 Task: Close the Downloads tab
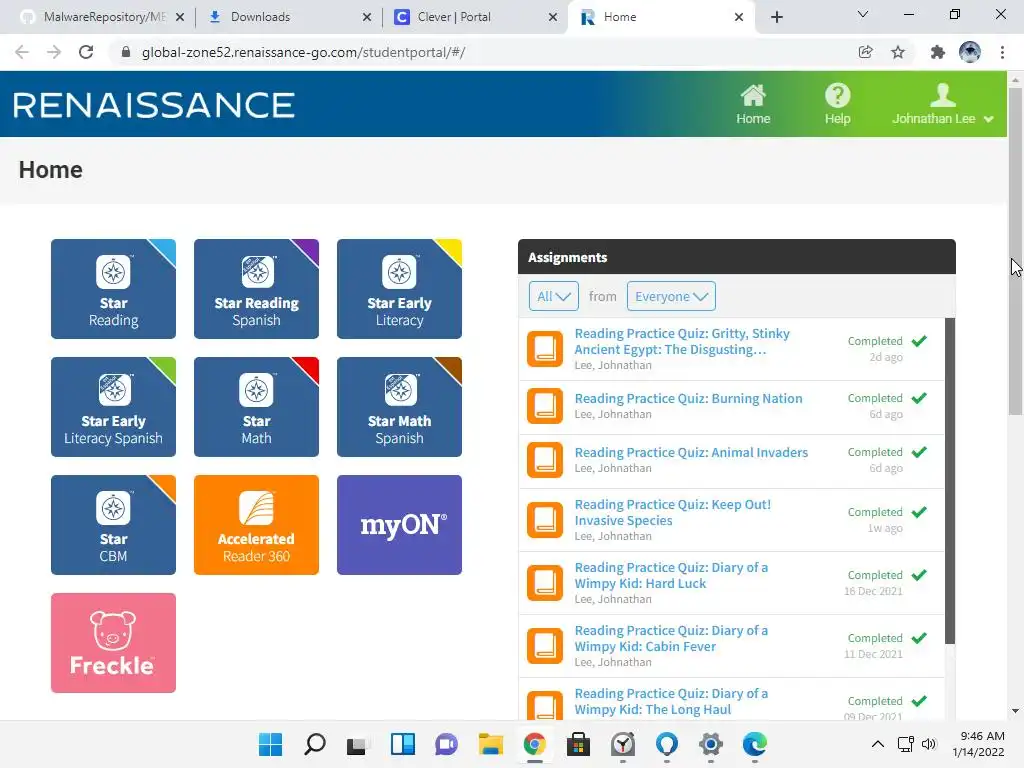point(366,17)
